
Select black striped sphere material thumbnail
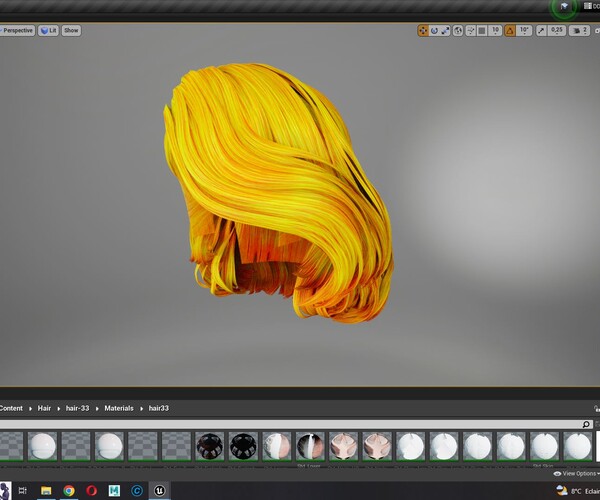pos(243,446)
